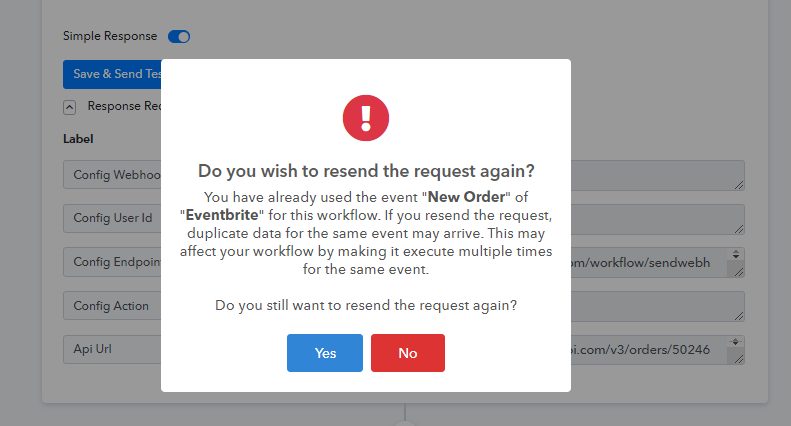
Task: Click resize handle of Config Webhook value box
Action: tap(739, 185)
